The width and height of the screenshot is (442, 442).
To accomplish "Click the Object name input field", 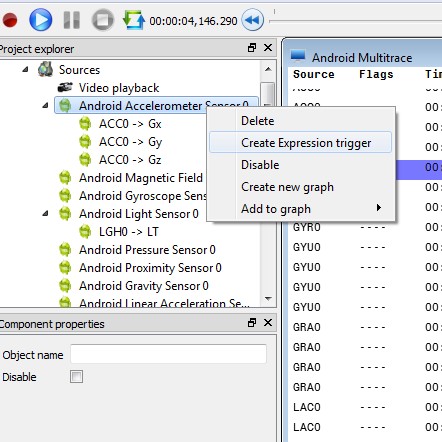I will point(168,354).
